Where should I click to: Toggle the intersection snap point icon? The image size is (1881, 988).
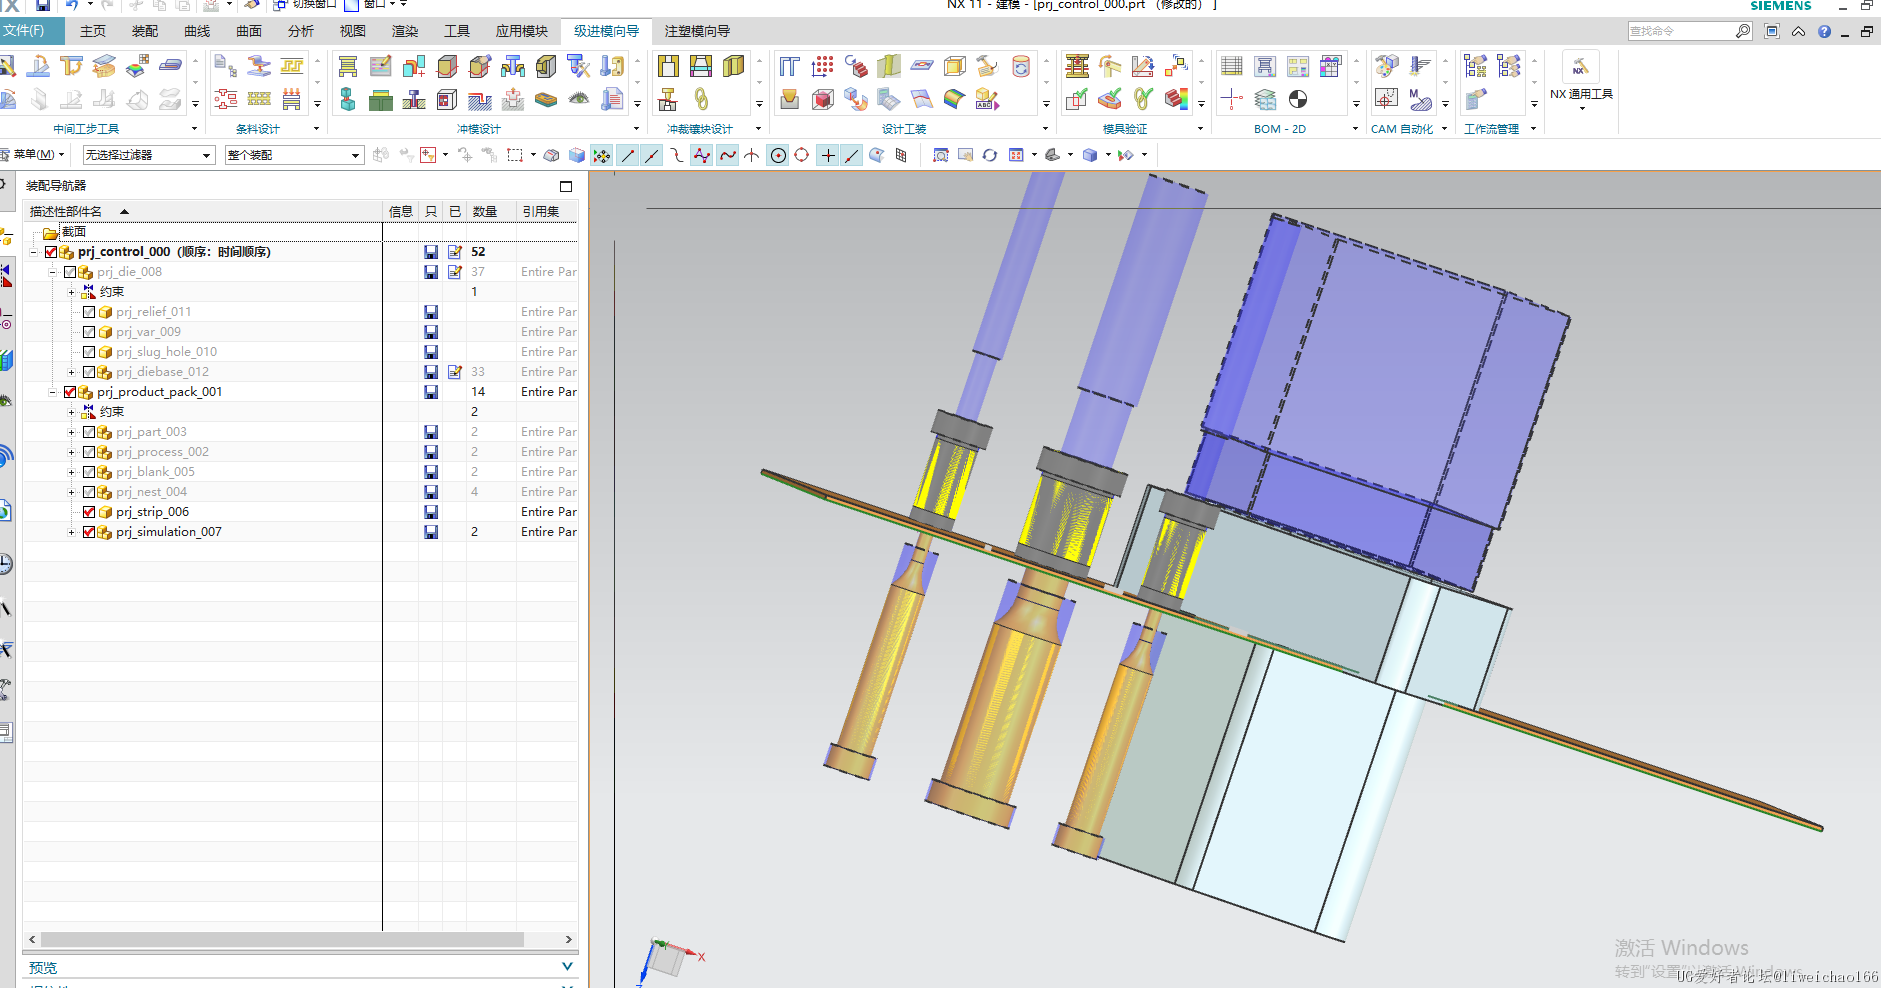(x=750, y=155)
